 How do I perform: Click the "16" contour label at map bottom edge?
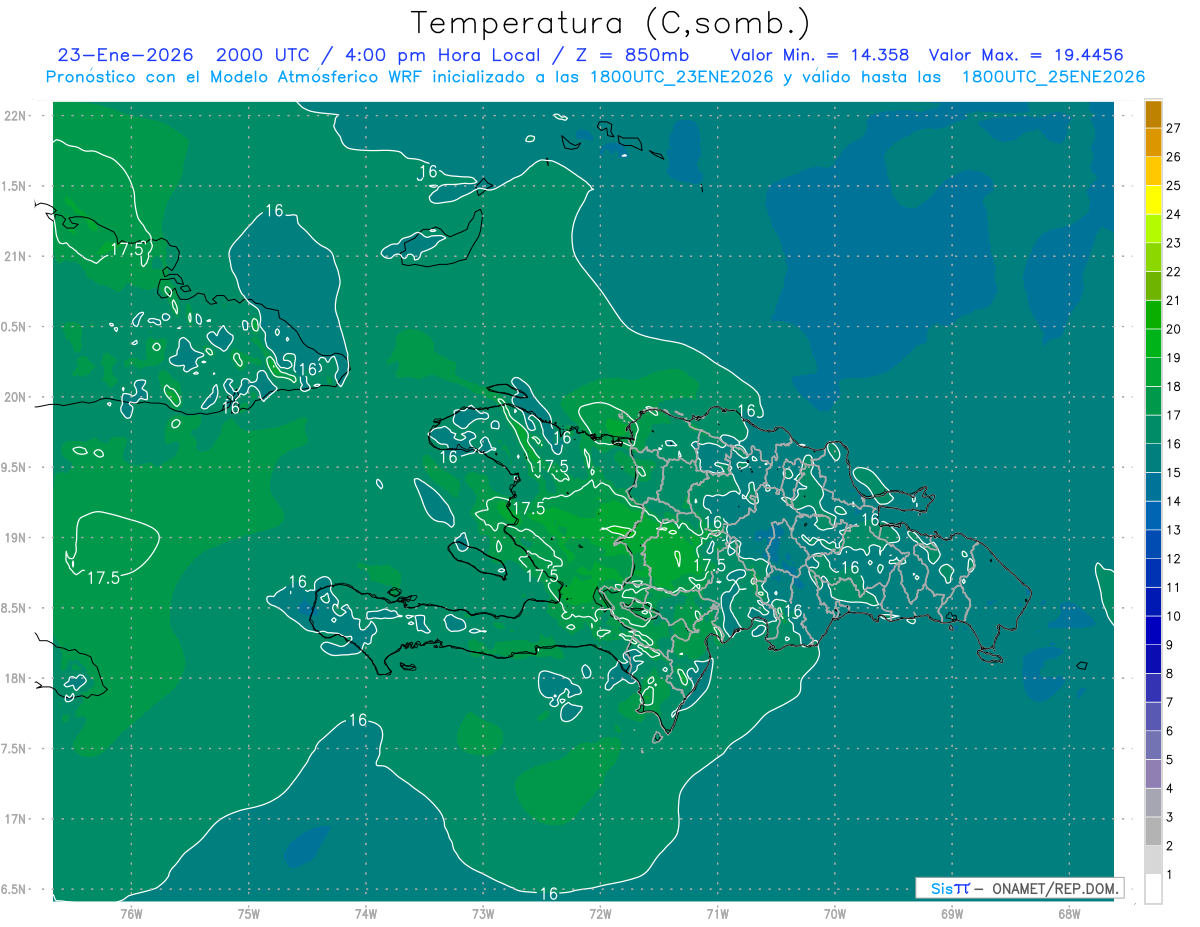(548, 893)
